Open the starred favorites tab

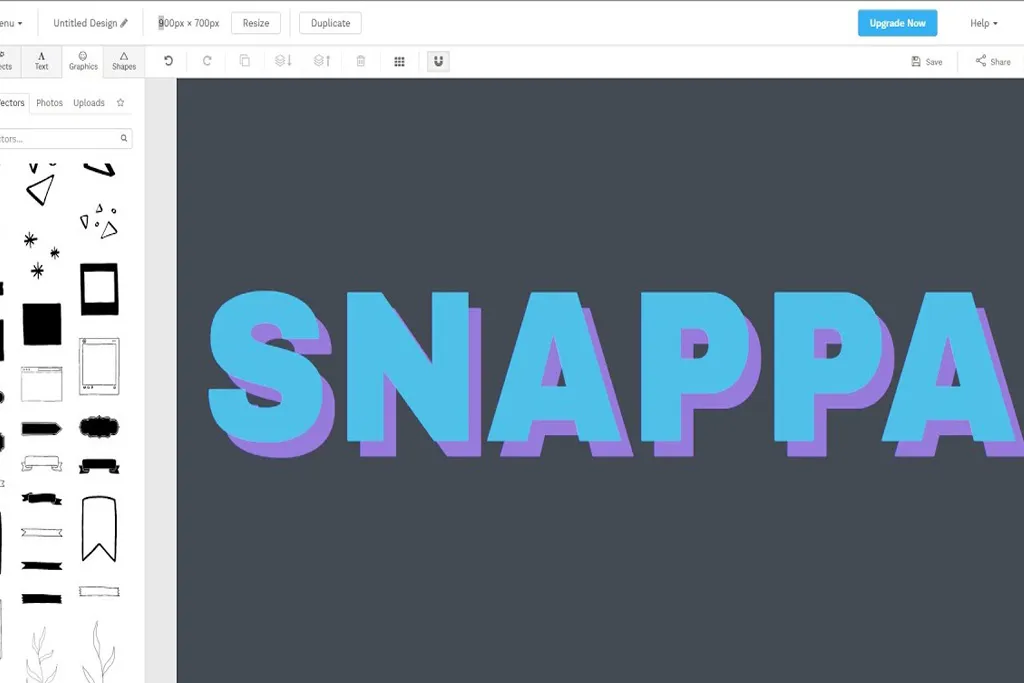120,103
